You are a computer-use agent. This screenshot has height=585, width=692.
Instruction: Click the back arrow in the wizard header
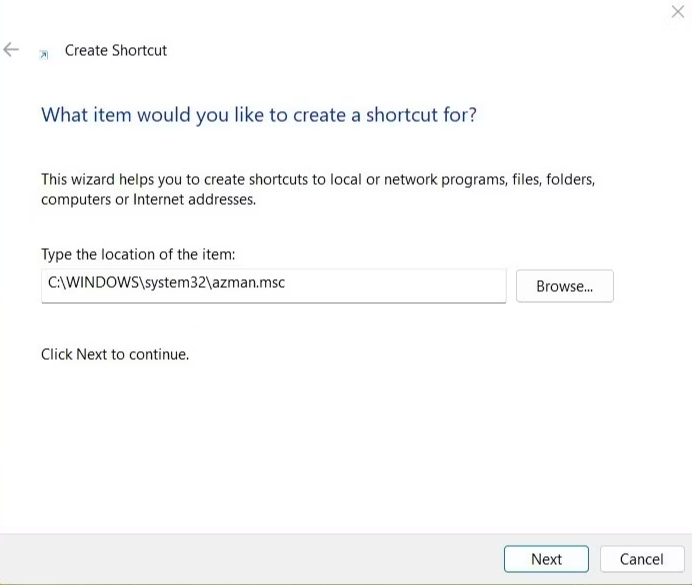pyautogui.click(x=11, y=49)
